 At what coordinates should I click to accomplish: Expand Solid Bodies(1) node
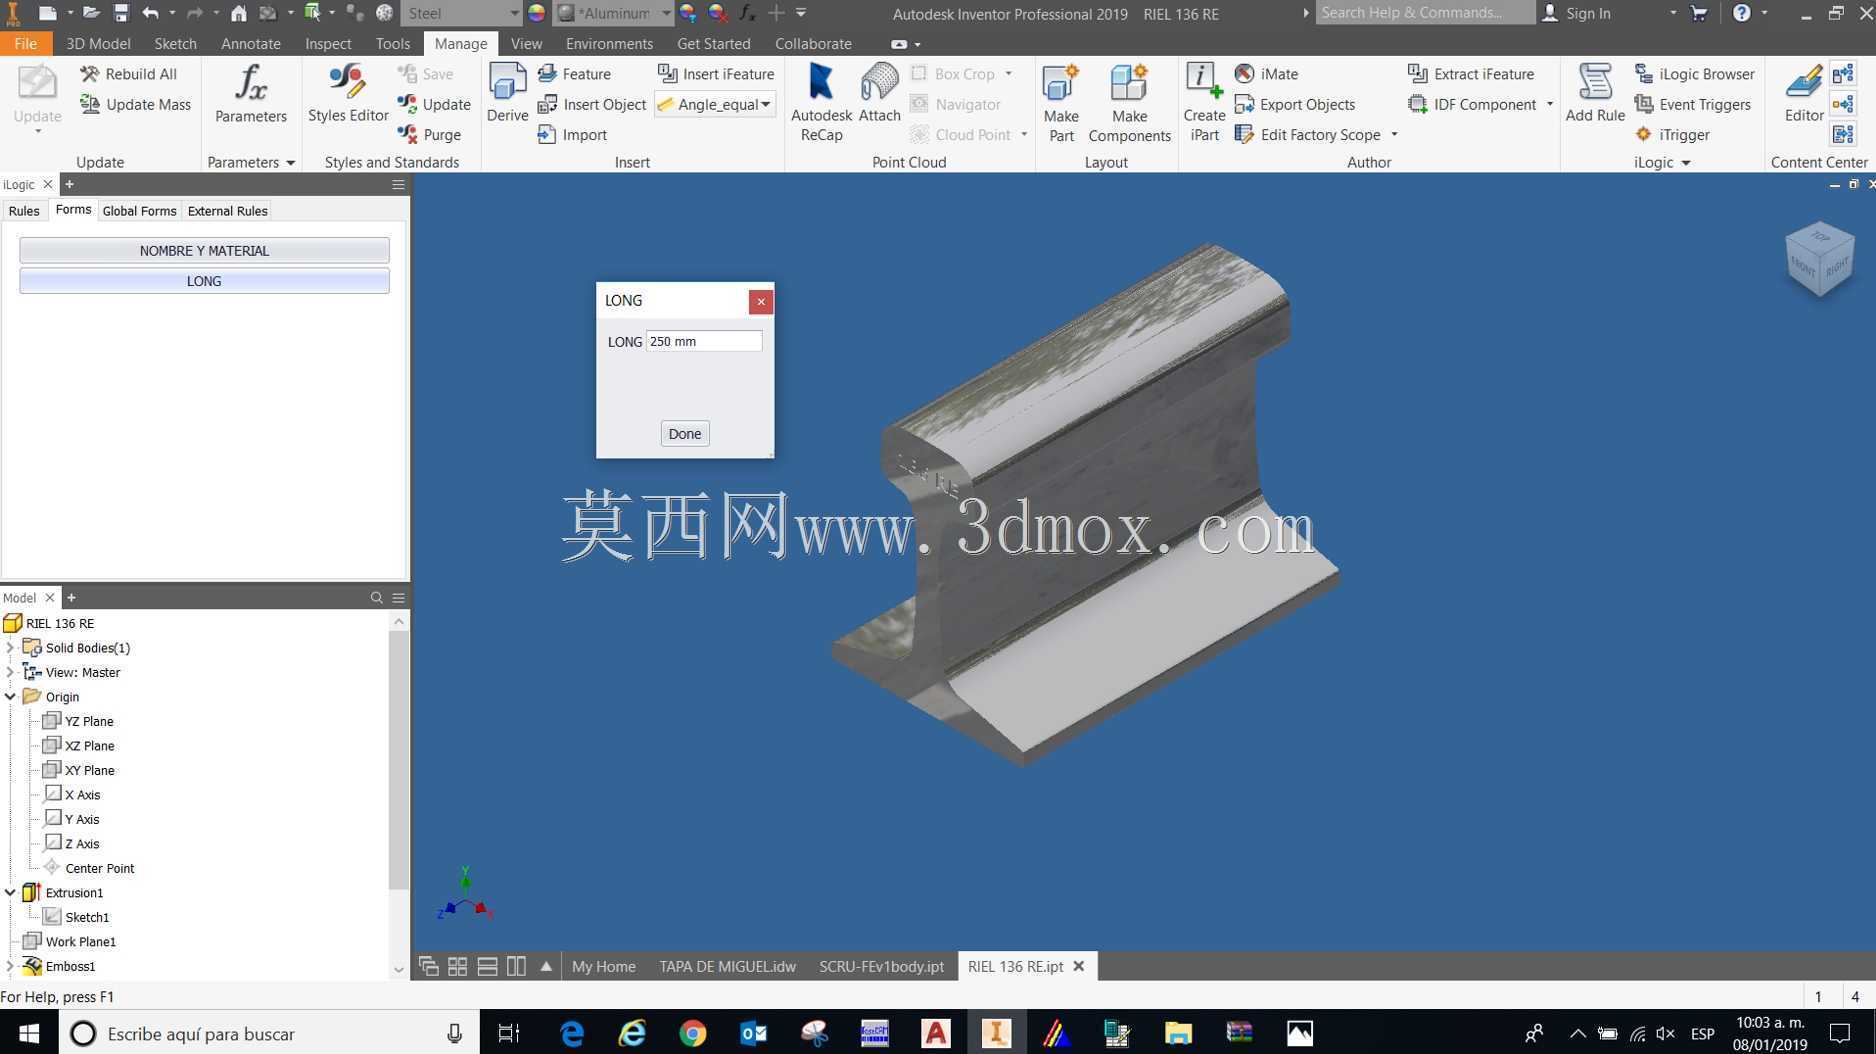point(10,648)
